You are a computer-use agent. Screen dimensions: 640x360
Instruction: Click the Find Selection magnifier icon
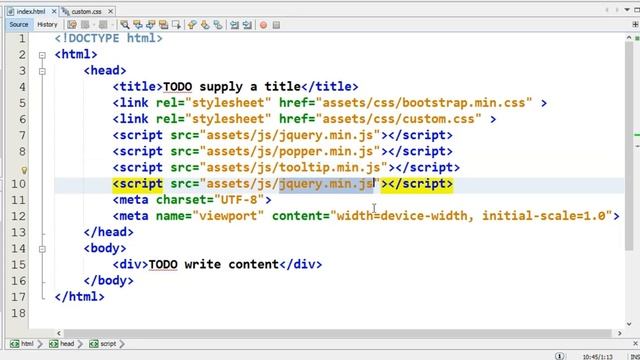(125, 25)
